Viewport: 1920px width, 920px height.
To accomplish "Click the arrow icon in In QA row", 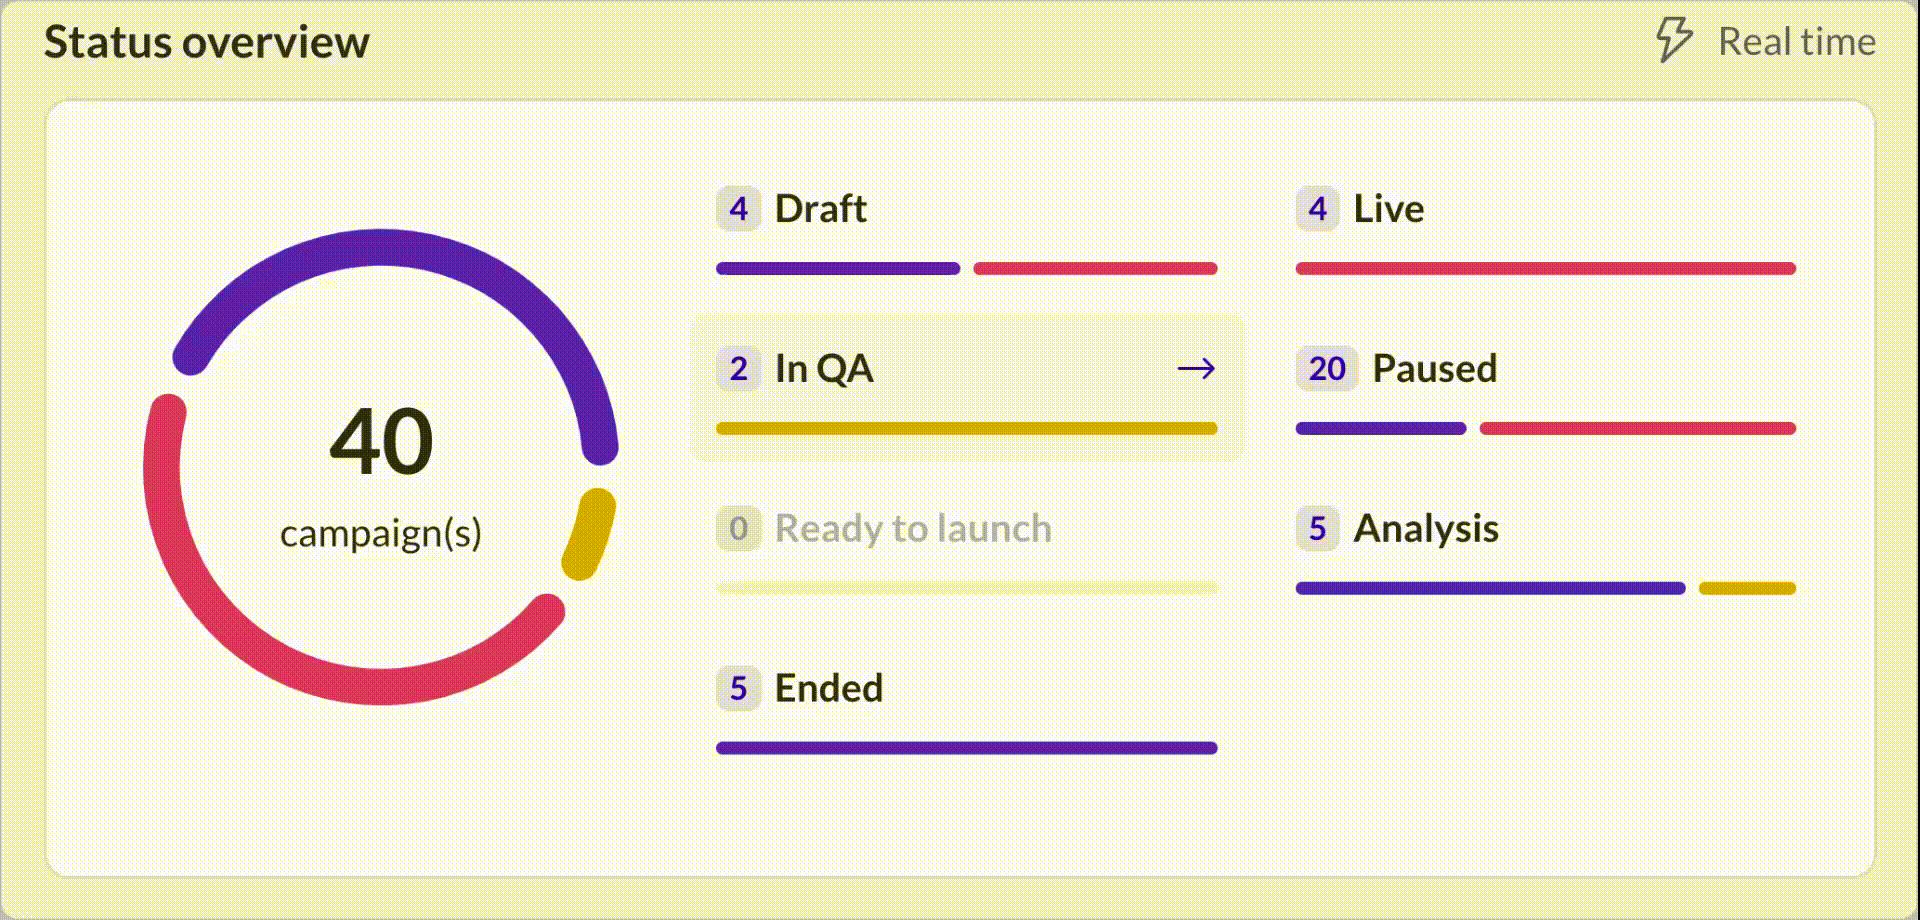I will click(1196, 369).
